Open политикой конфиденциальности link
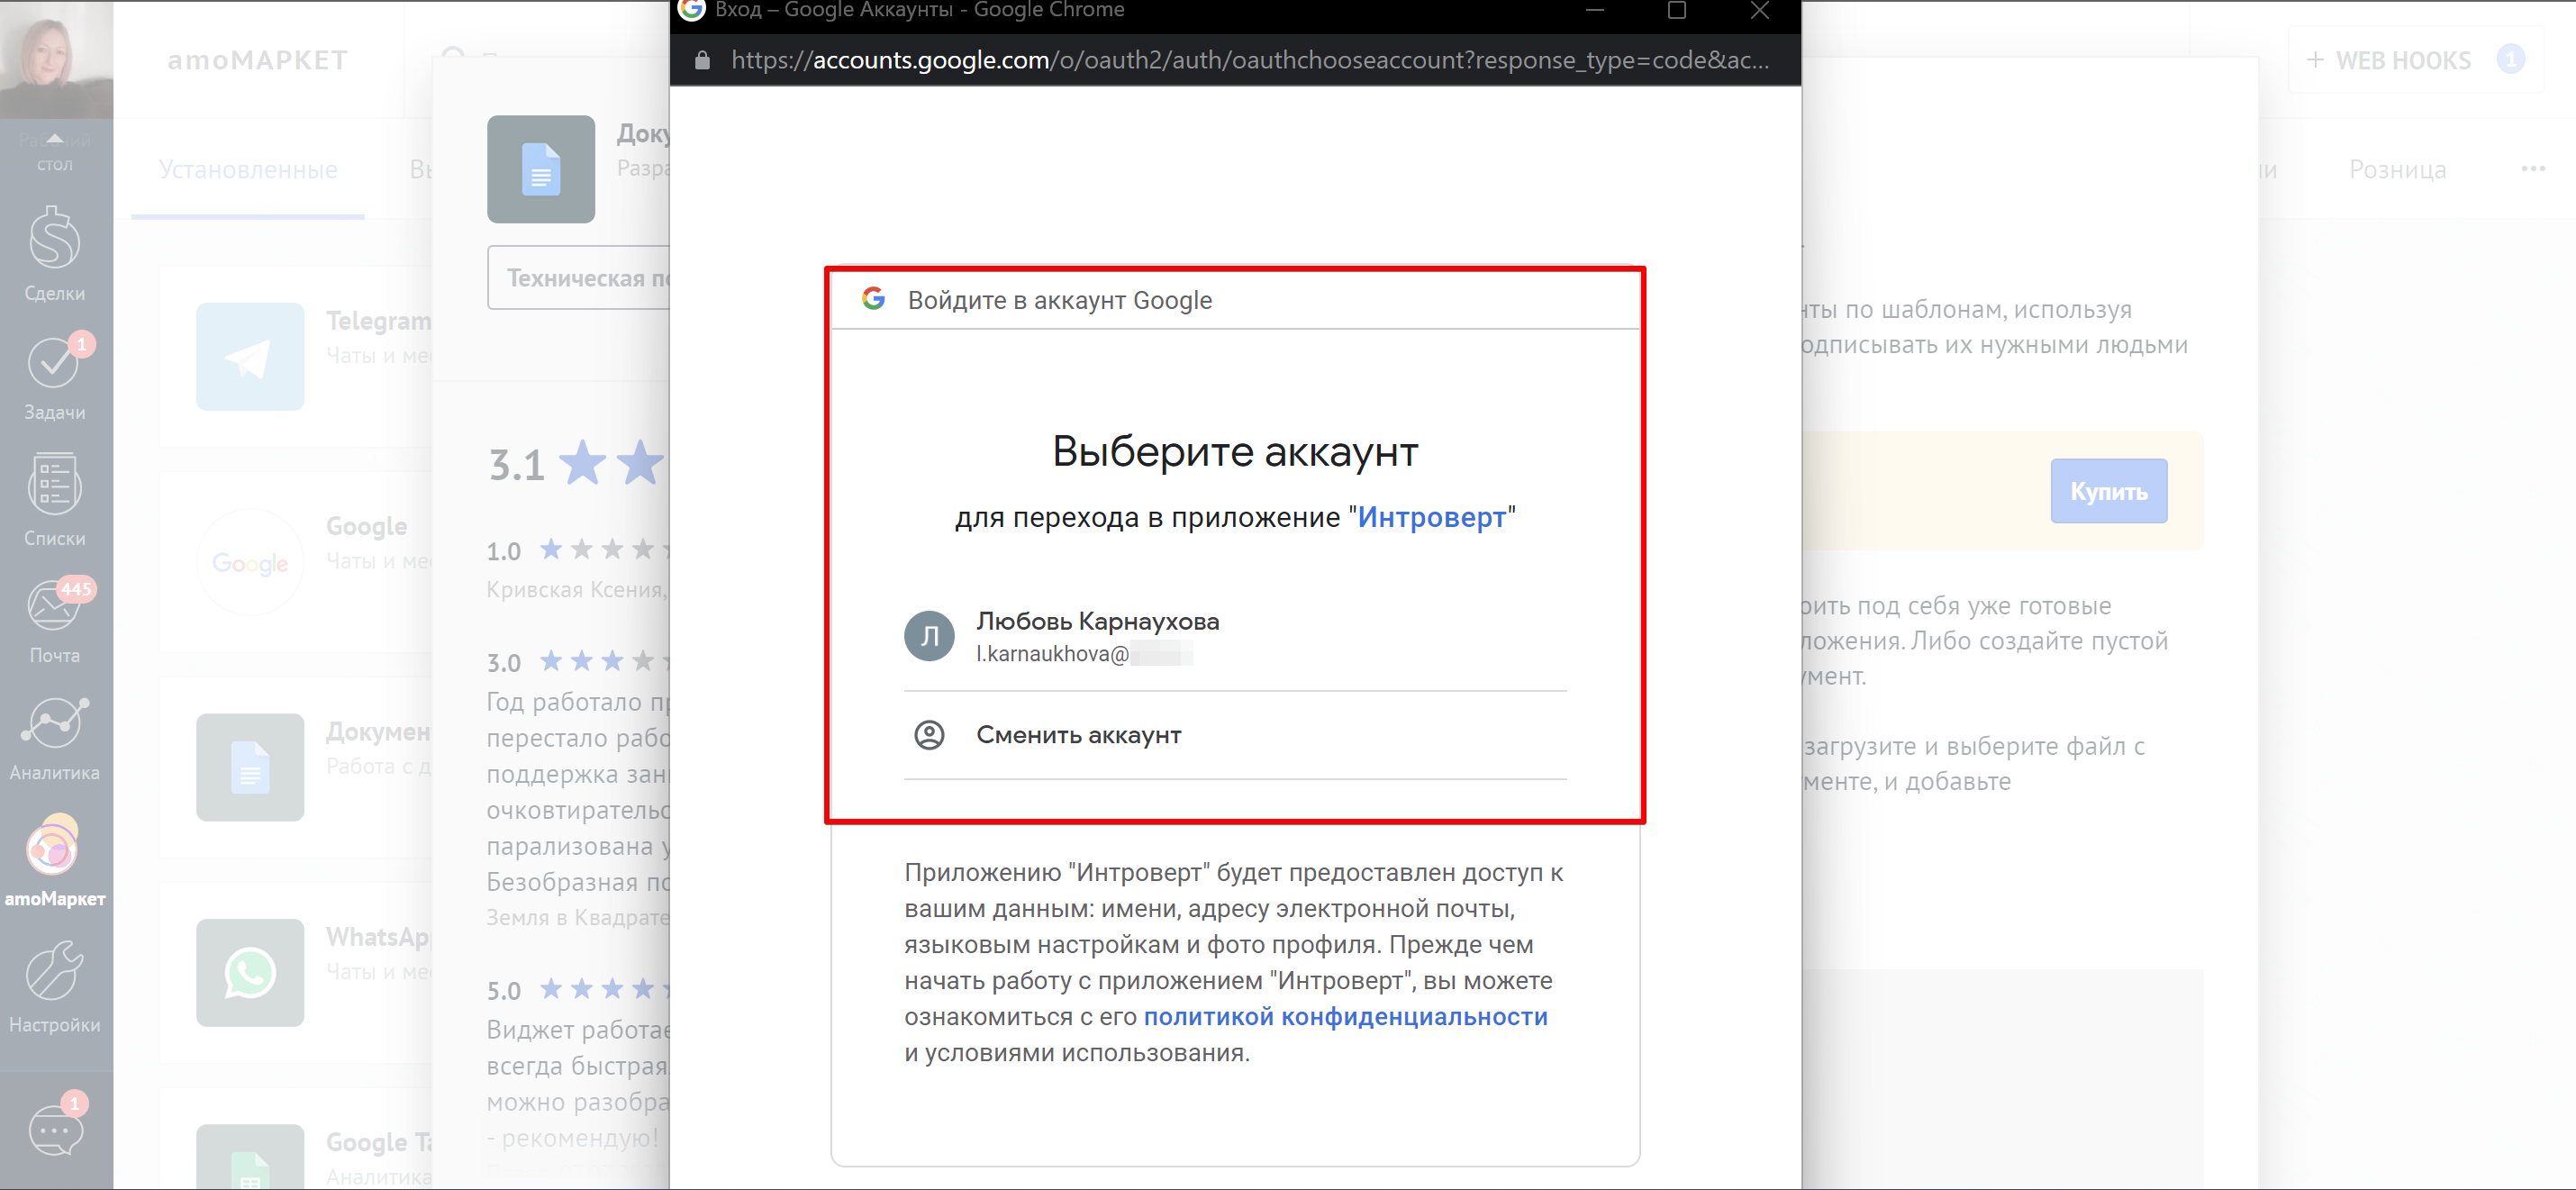 click(x=1345, y=1016)
